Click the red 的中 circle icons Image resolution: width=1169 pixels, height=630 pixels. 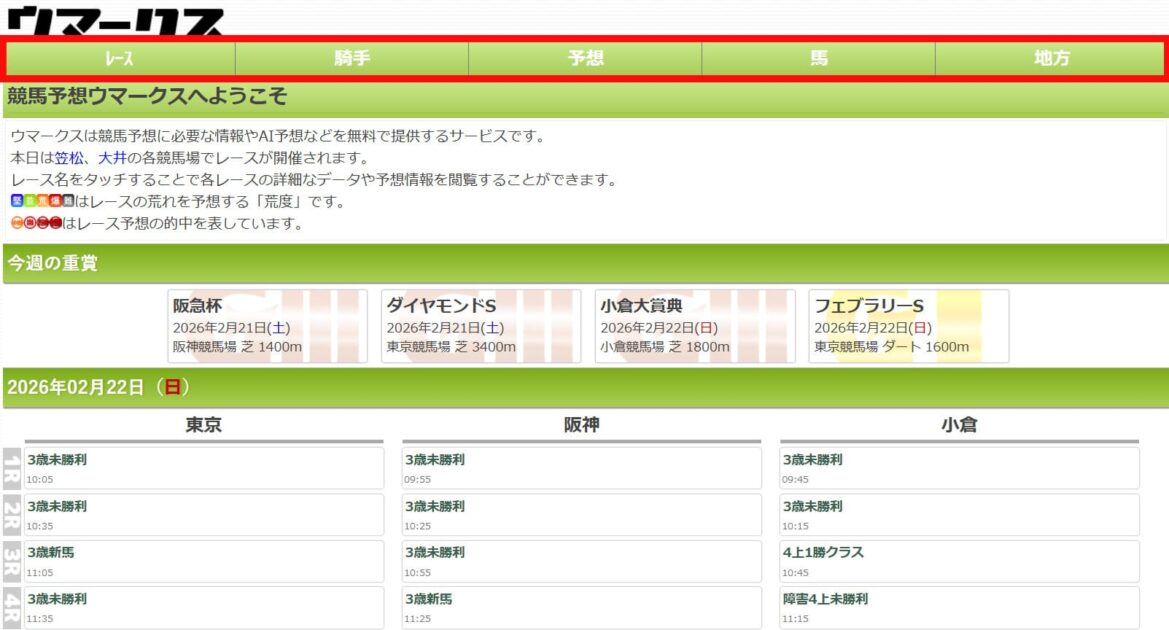(x=36, y=224)
